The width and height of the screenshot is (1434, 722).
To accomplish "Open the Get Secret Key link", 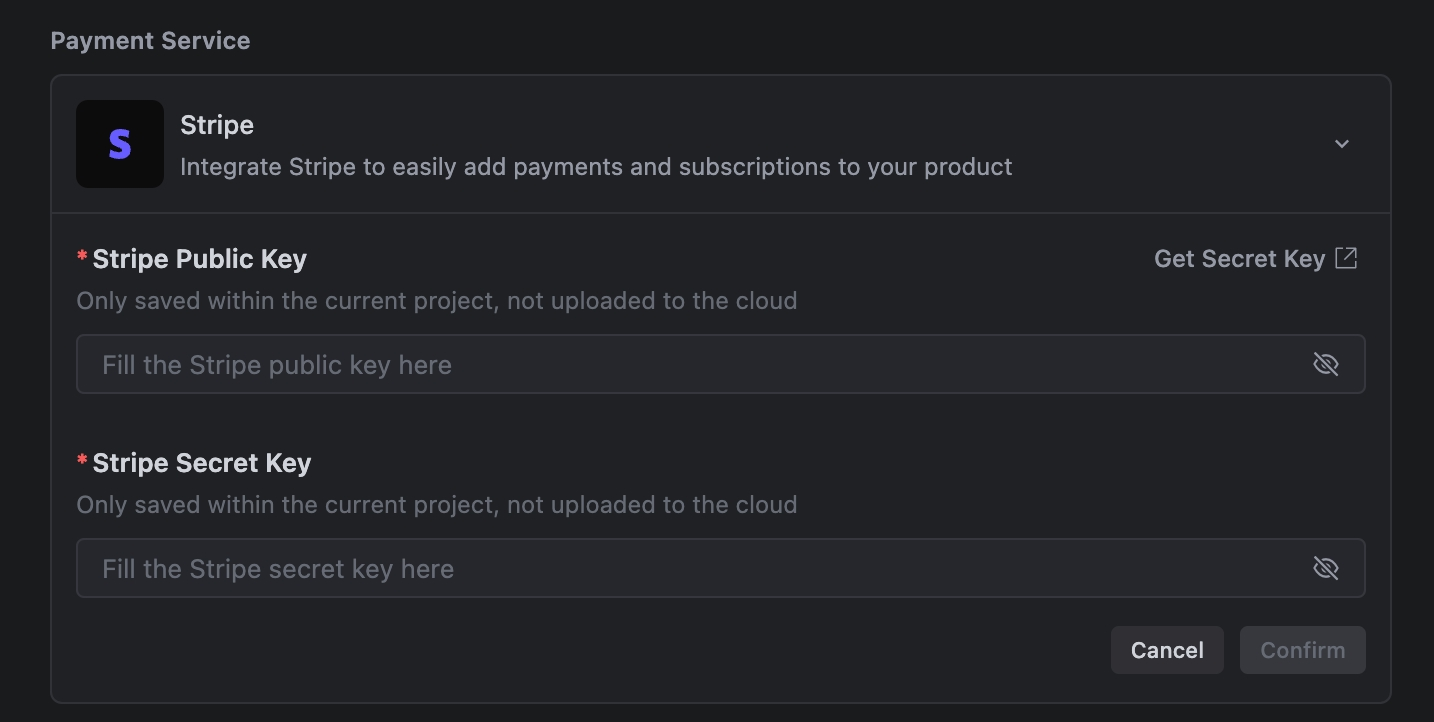I will point(1240,257).
